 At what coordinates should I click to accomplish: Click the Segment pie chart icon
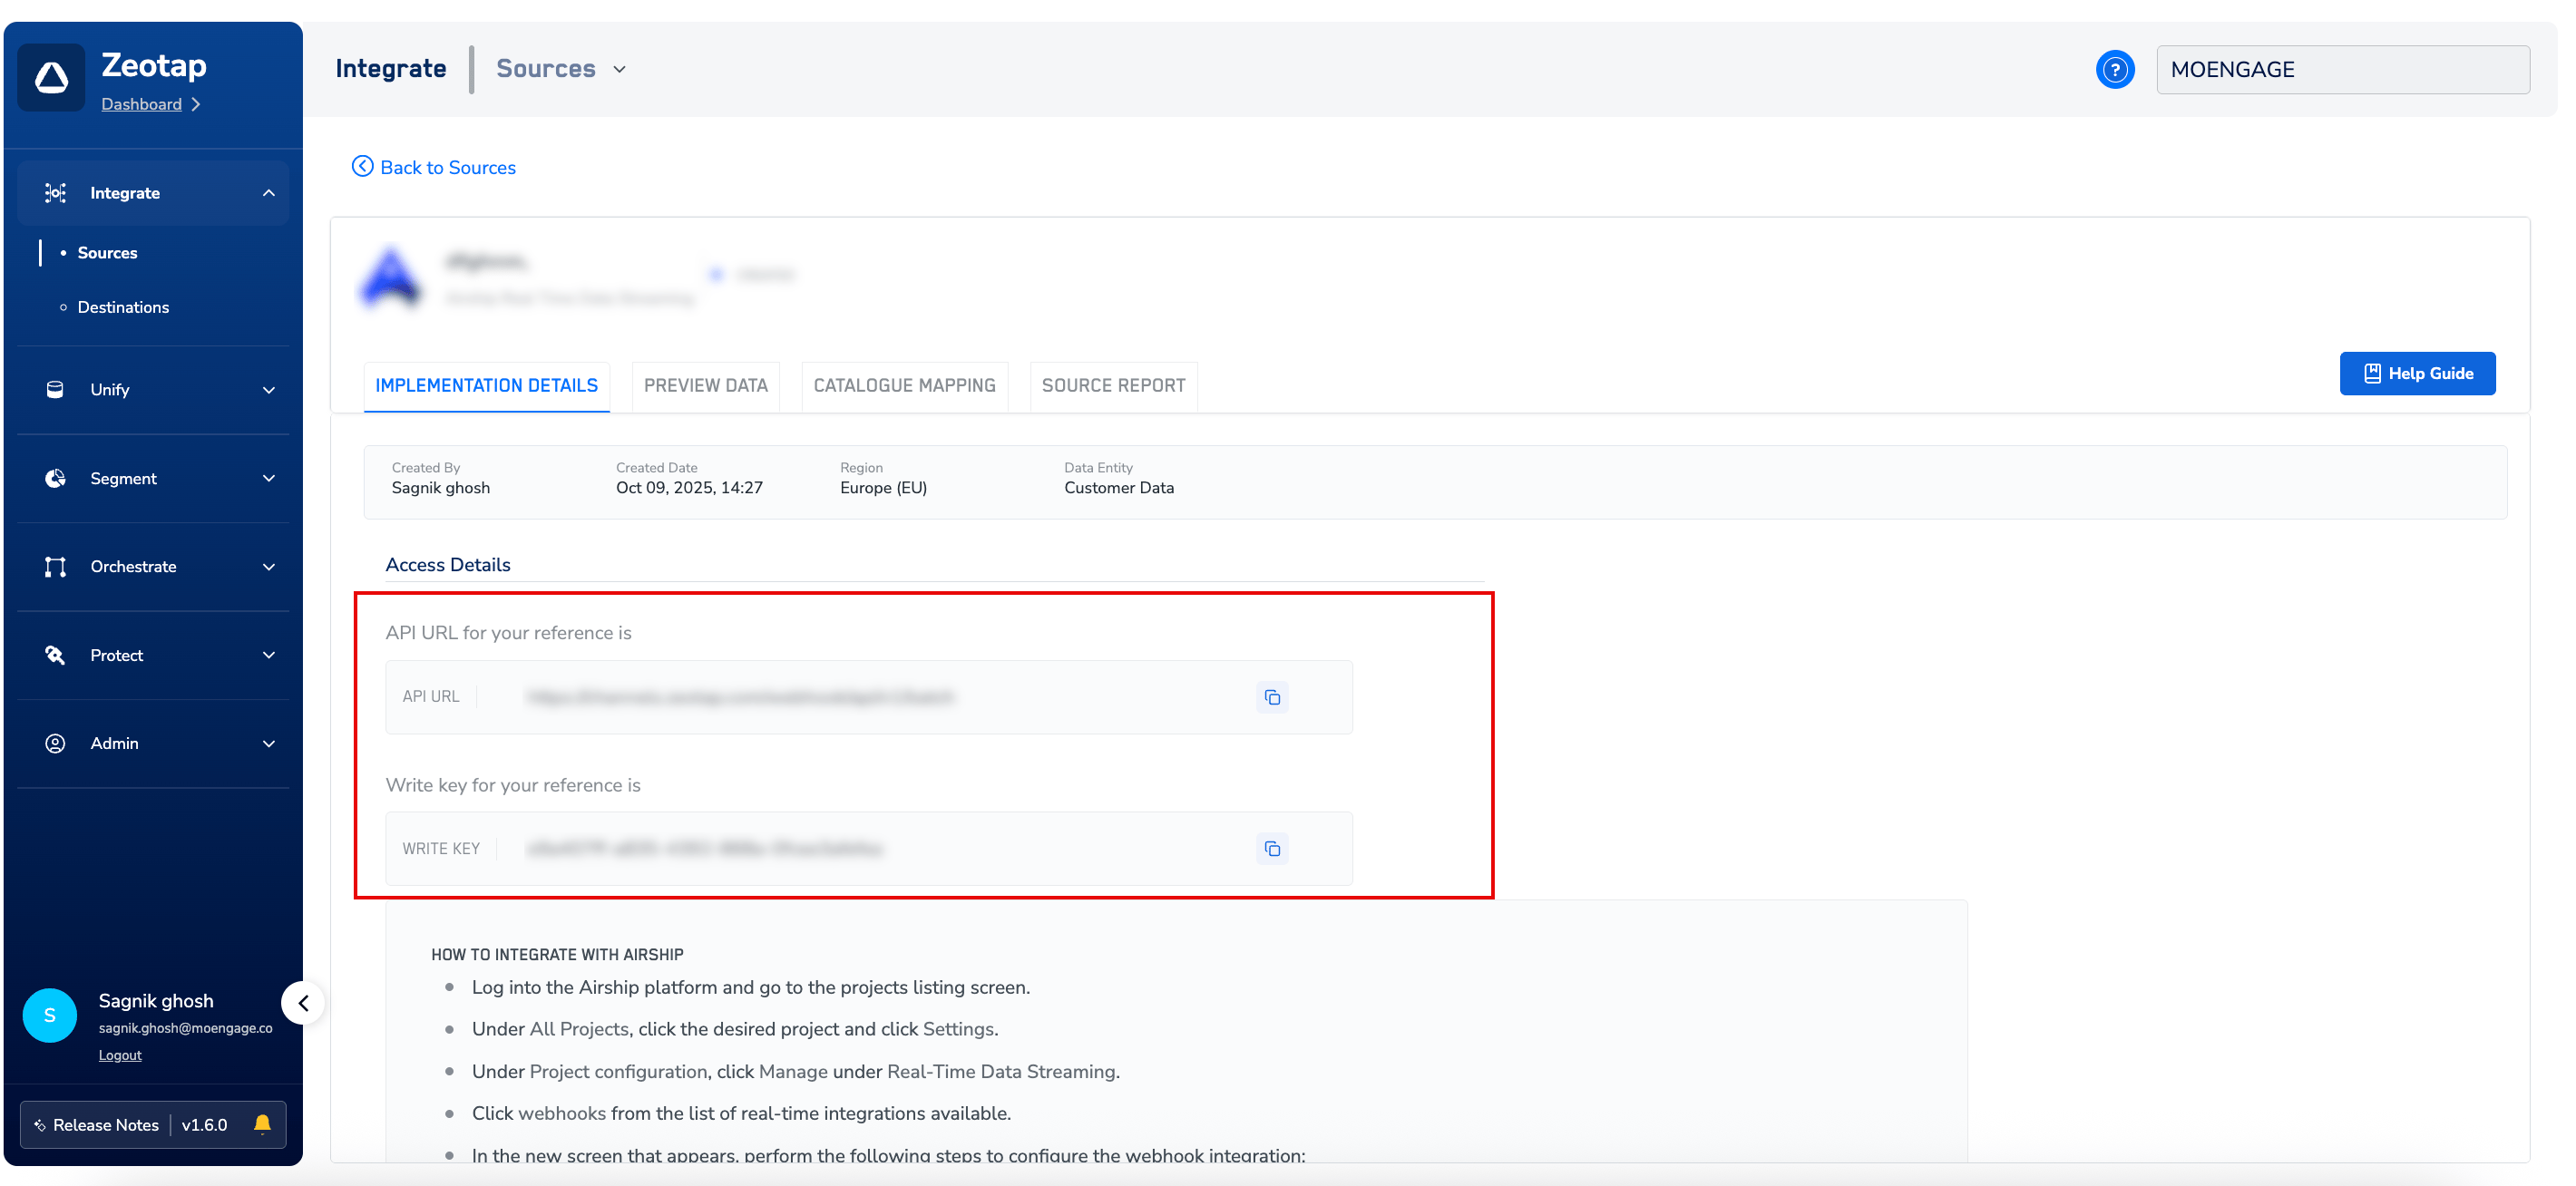click(56, 478)
